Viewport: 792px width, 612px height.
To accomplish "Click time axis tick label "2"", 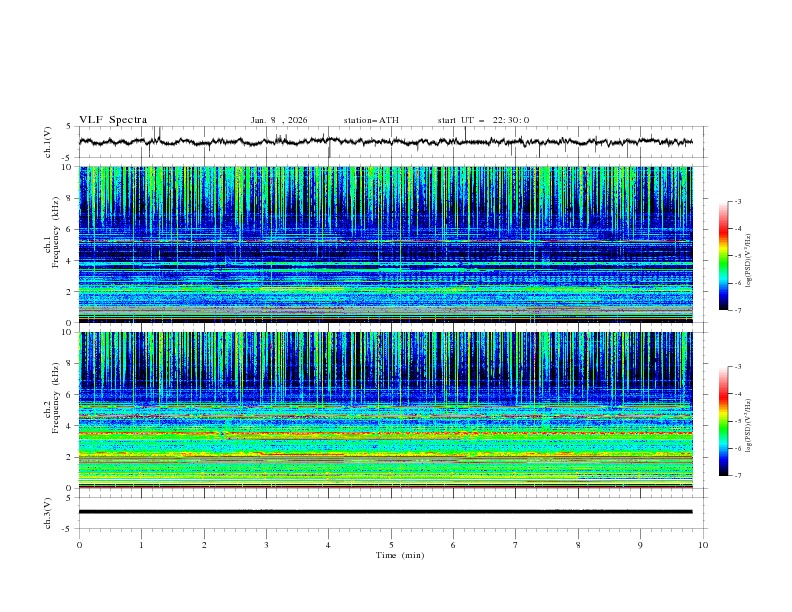I will [x=204, y=545].
